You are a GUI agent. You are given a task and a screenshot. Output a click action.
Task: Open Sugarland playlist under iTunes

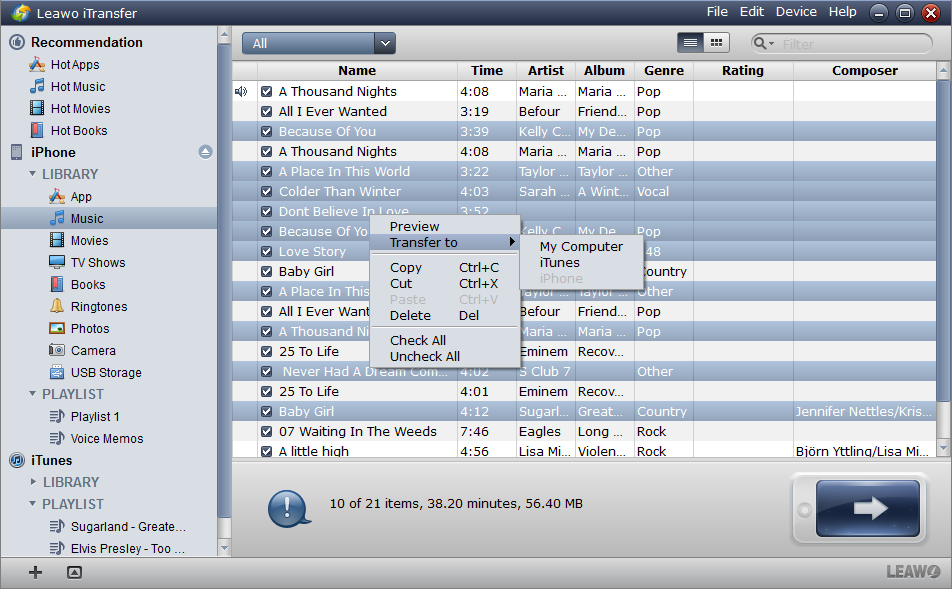pos(128,526)
